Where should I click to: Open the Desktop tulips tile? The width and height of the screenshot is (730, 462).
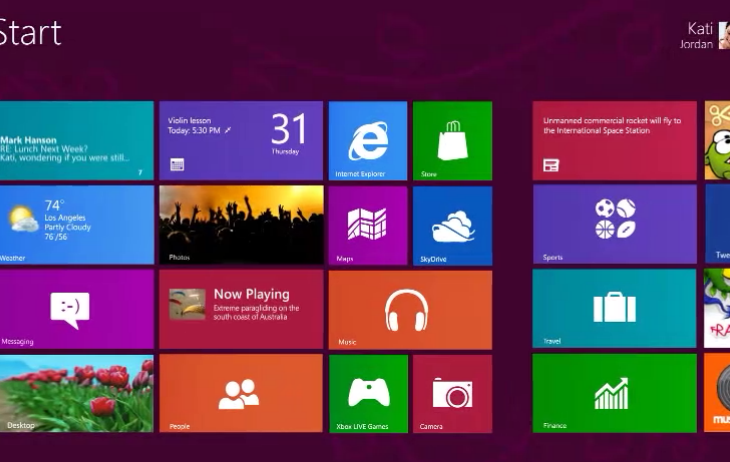[76, 393]
